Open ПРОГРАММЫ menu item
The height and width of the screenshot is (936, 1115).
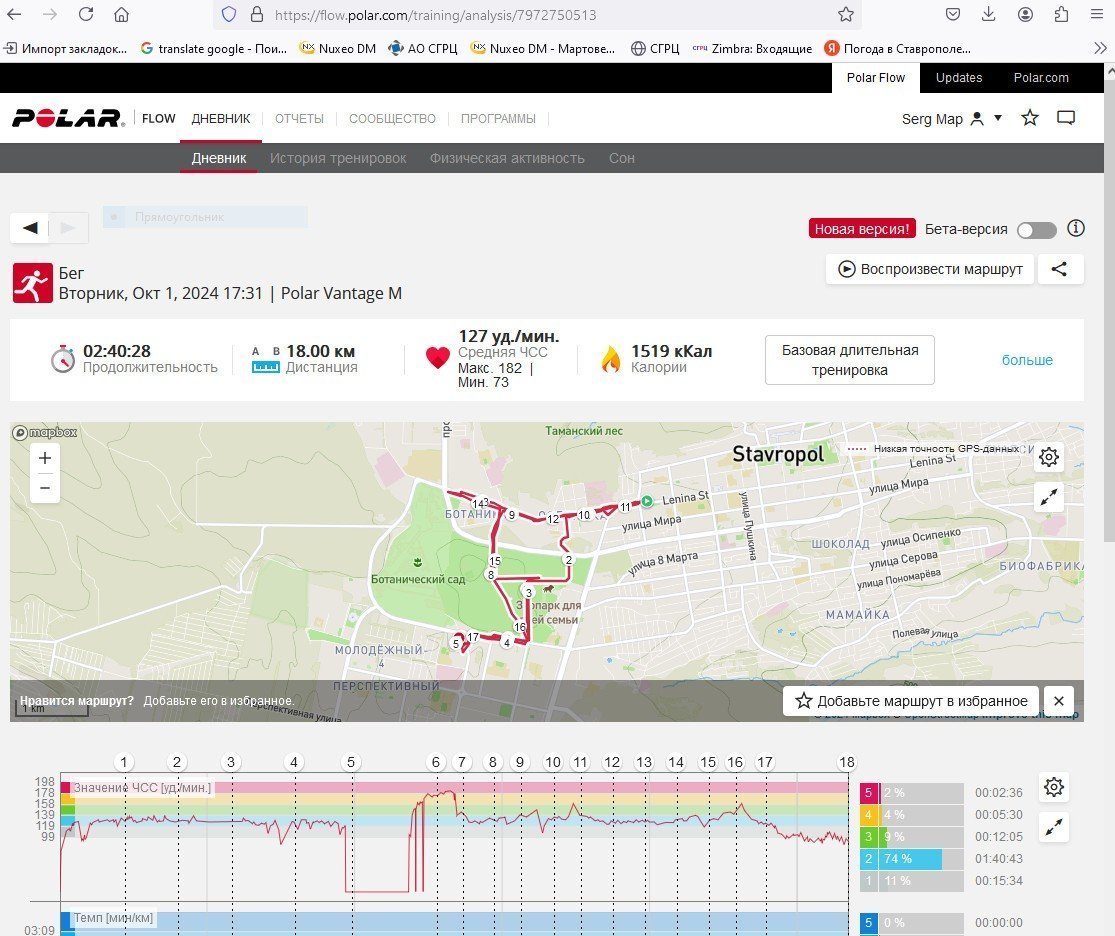click(x=498, y=119)
